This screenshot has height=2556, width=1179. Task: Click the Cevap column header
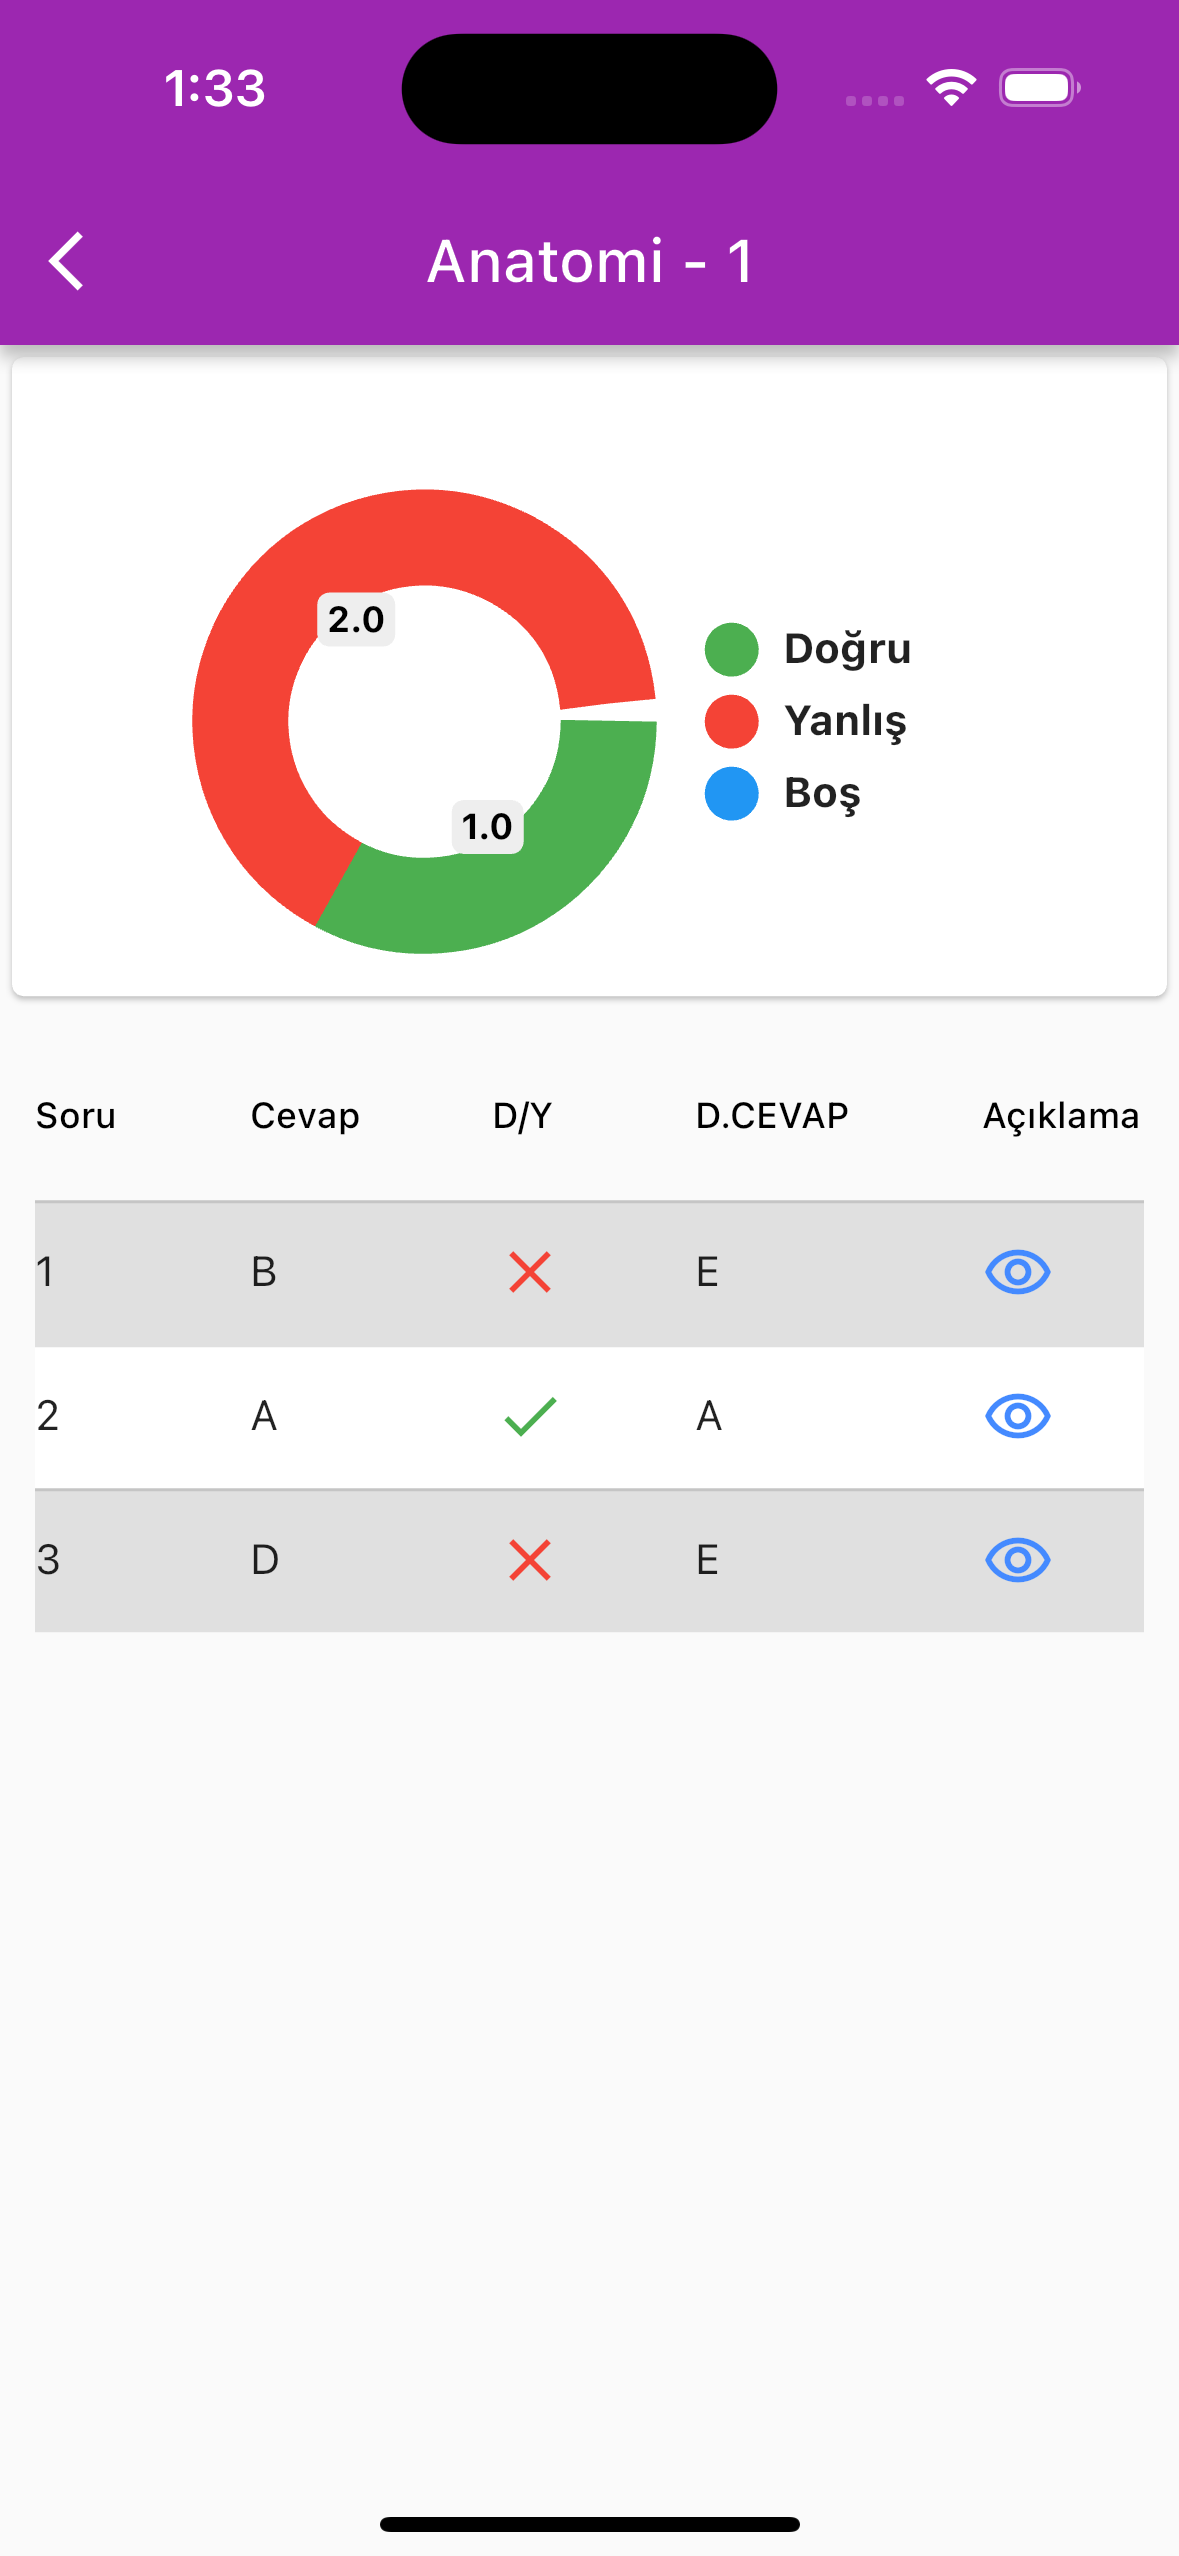tap(305, 1116)
